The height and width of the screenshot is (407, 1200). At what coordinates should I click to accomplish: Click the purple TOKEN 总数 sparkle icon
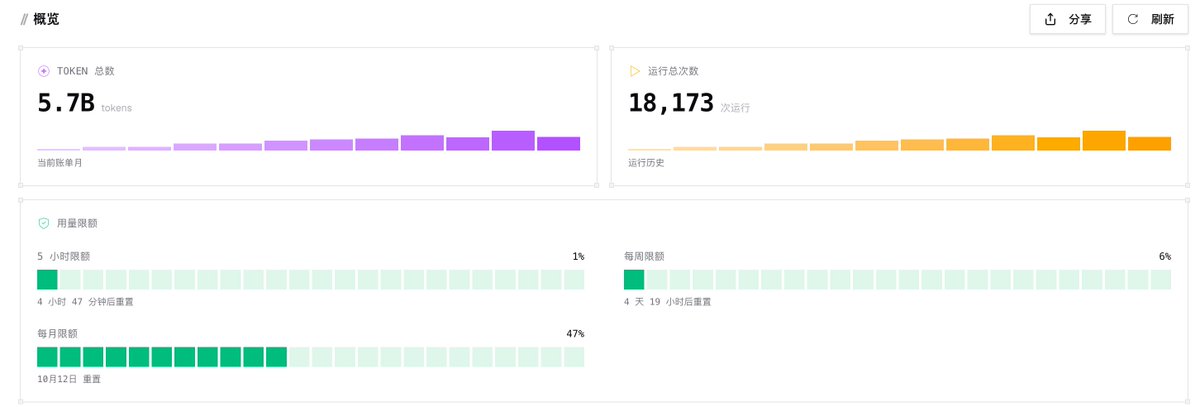[43, 71]
